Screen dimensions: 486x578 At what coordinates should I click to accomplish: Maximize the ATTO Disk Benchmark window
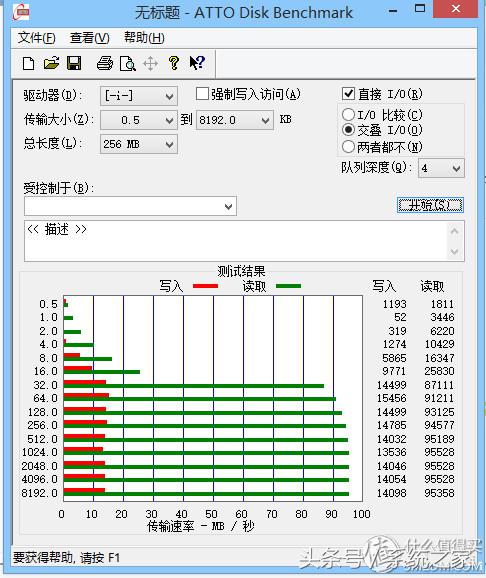[x=420, y=9]
